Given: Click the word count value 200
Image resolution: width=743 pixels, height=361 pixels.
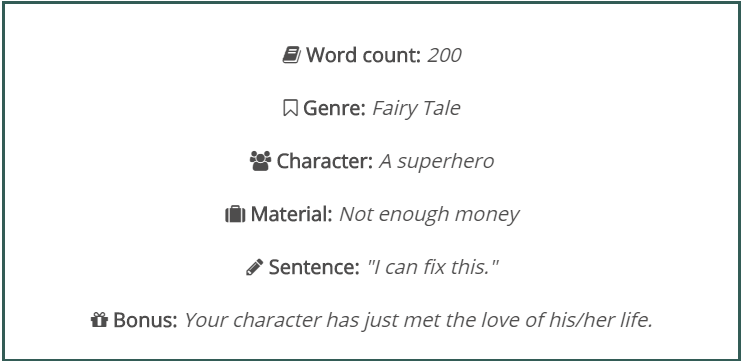Looking at the screenshot, I should coord(444,55).
